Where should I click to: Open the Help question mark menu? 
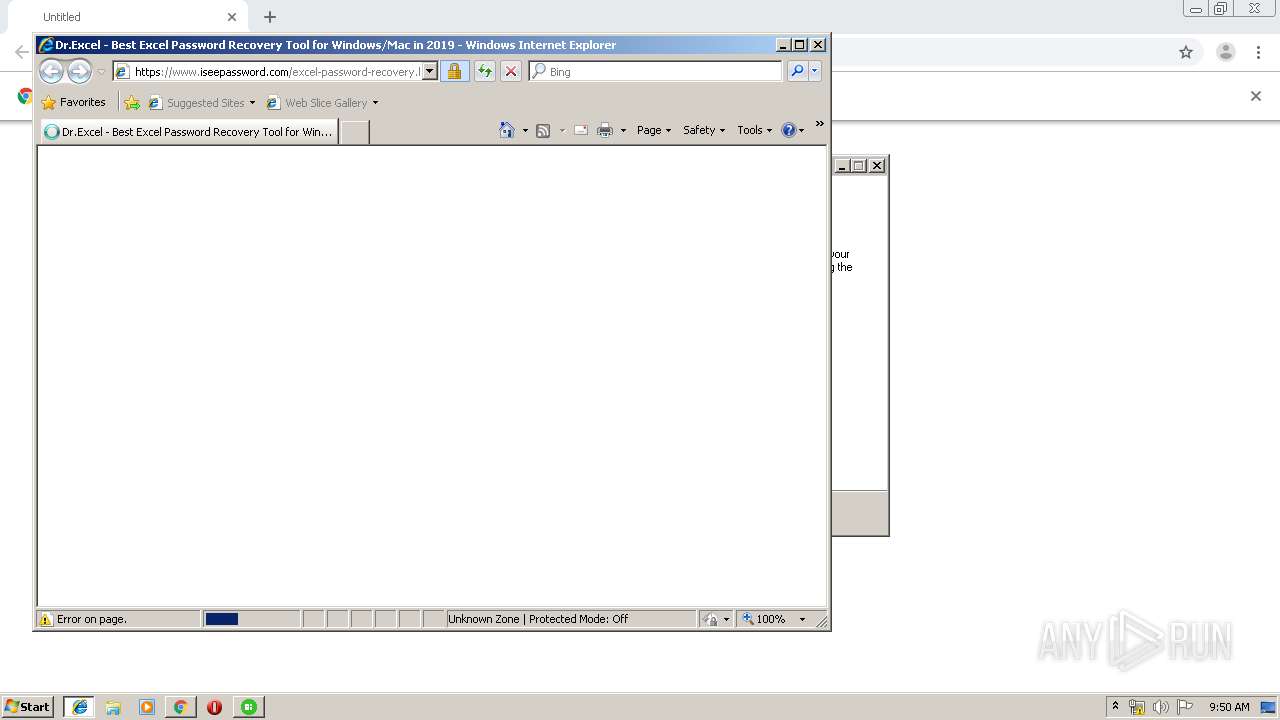tap(792, 130)
